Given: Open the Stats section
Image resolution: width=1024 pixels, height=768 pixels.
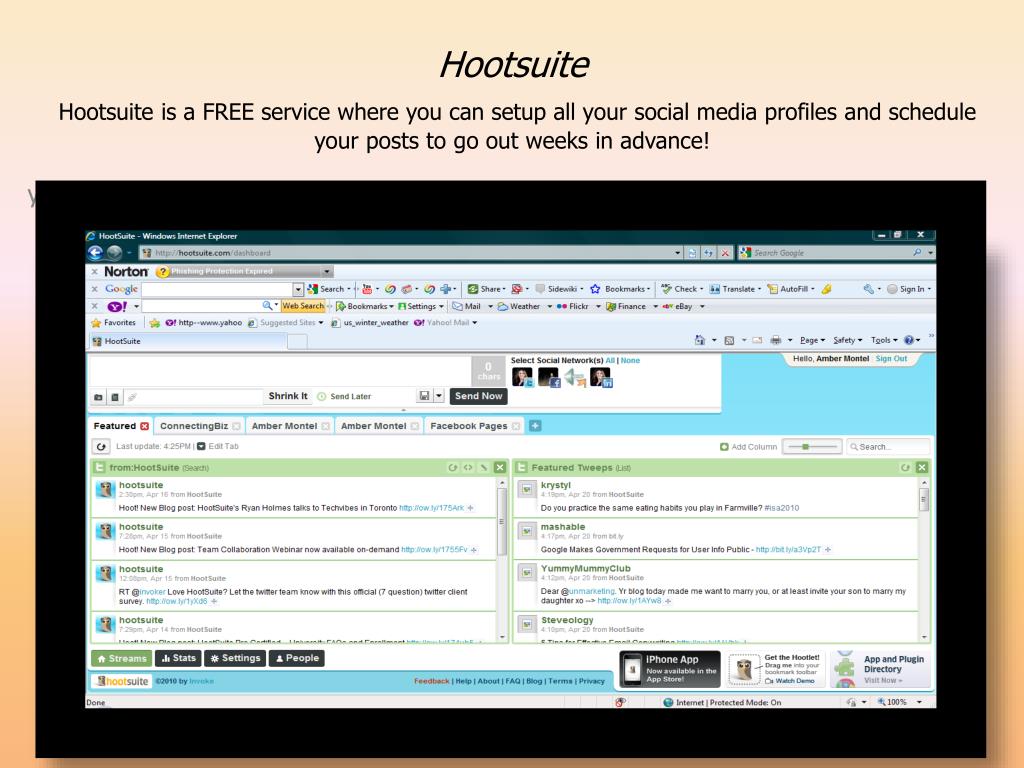Looking at the screenshot, I should pos(179,658).
